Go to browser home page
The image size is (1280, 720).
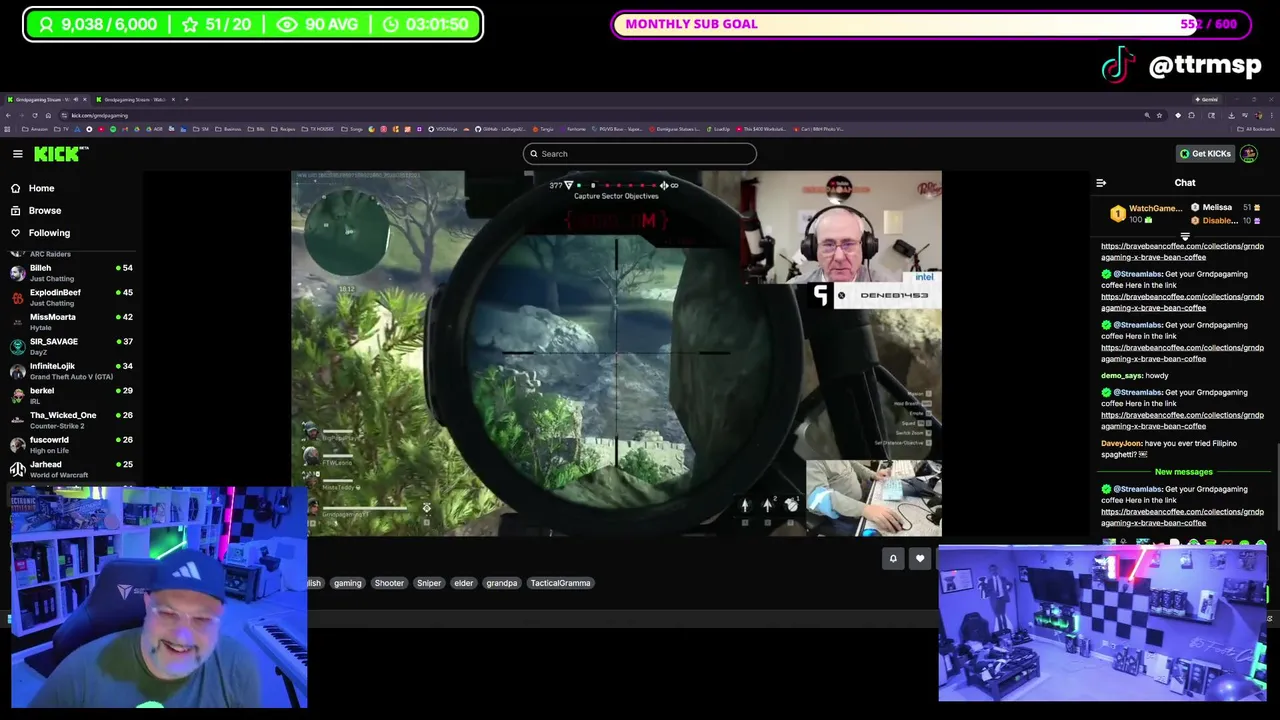click(48, 115)
